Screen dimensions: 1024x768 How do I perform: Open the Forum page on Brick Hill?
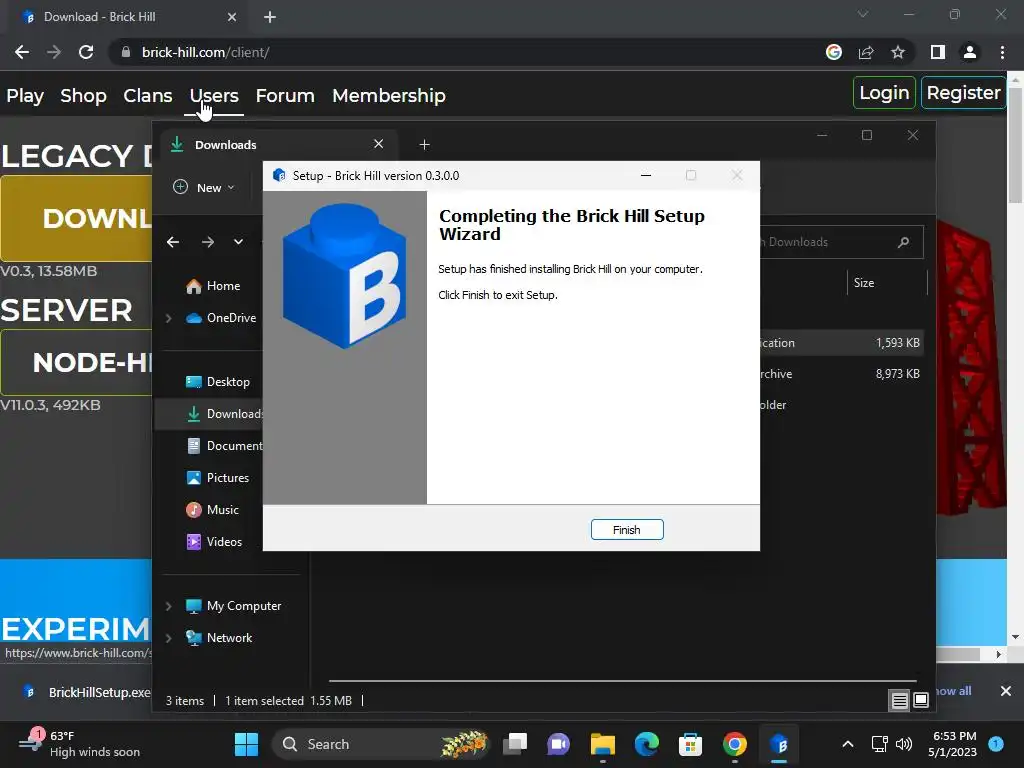pos(285,95)
